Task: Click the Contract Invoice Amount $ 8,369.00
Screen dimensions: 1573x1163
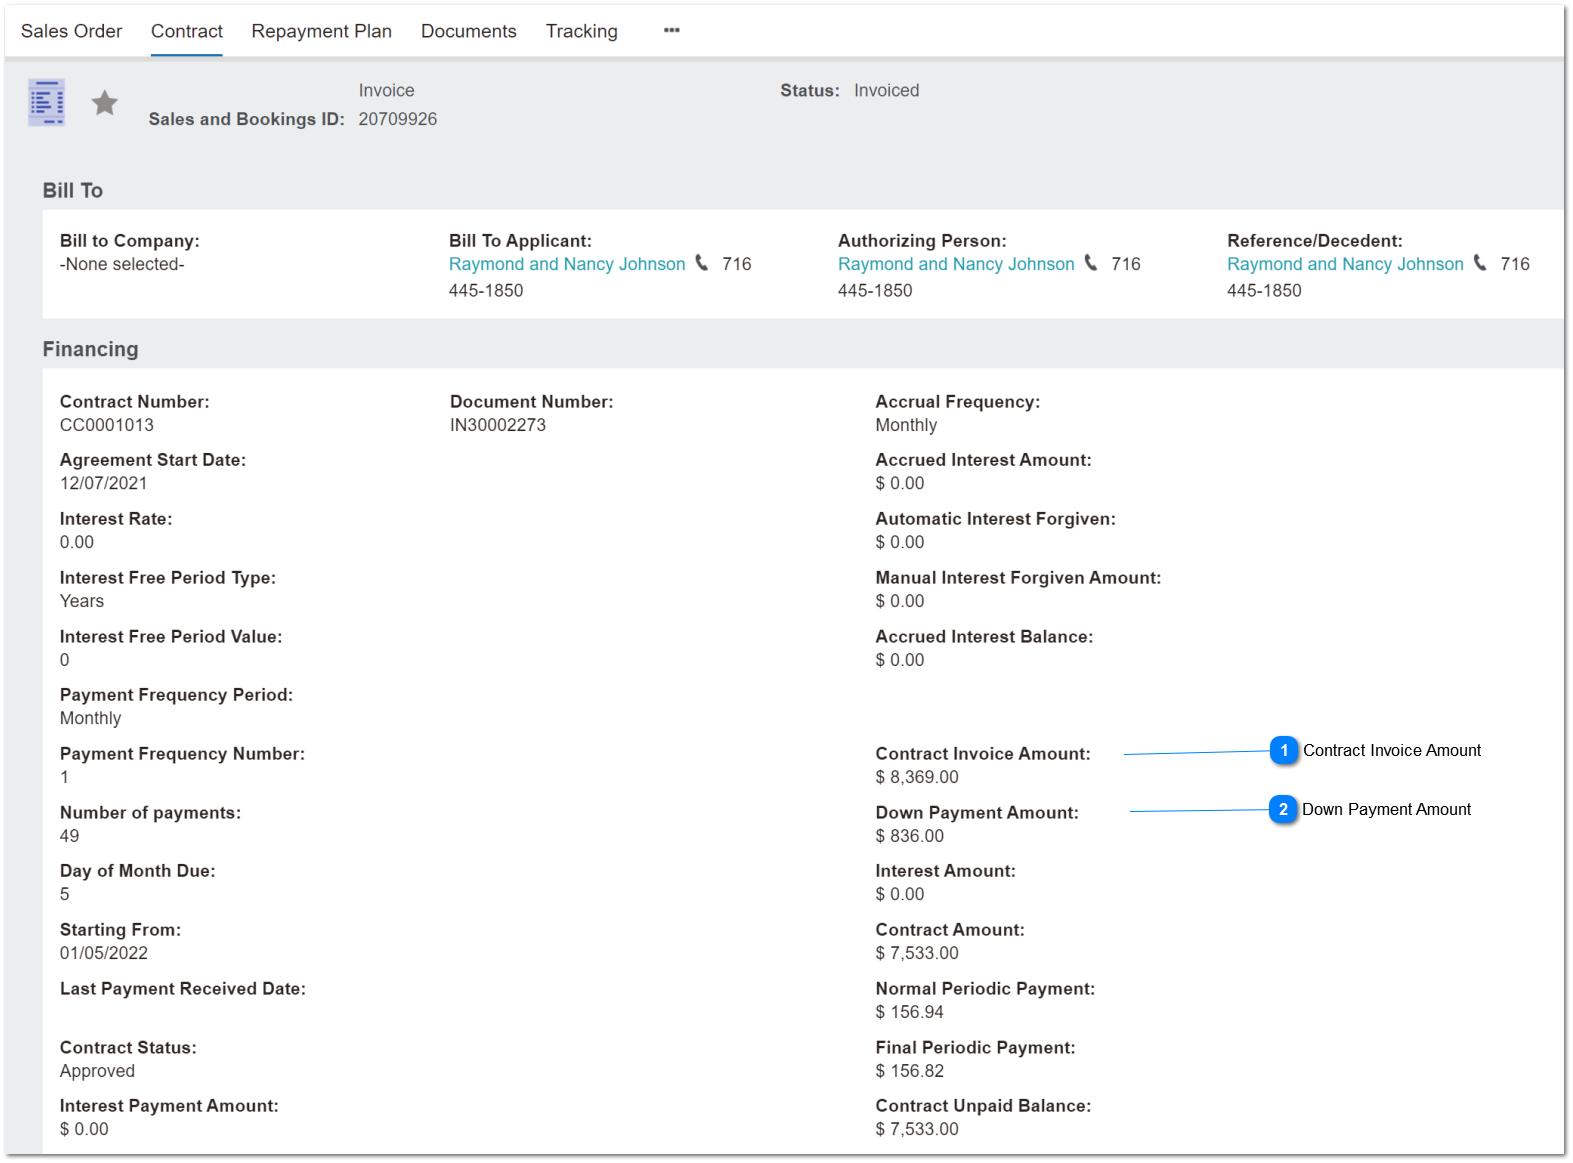Action: 917,777
